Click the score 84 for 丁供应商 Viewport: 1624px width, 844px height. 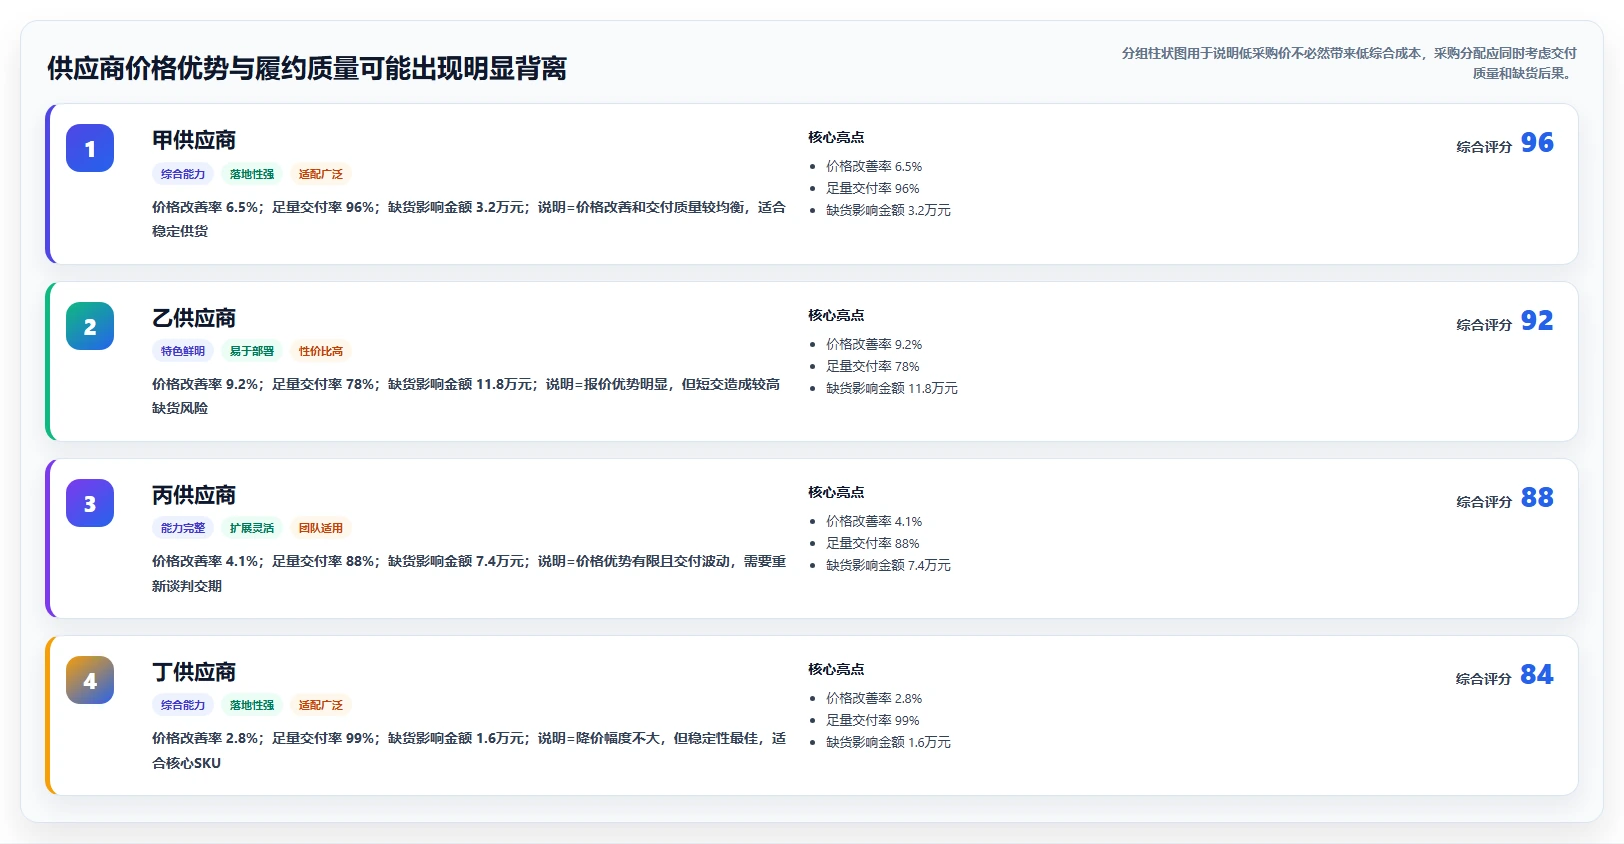coord(1537,675)
